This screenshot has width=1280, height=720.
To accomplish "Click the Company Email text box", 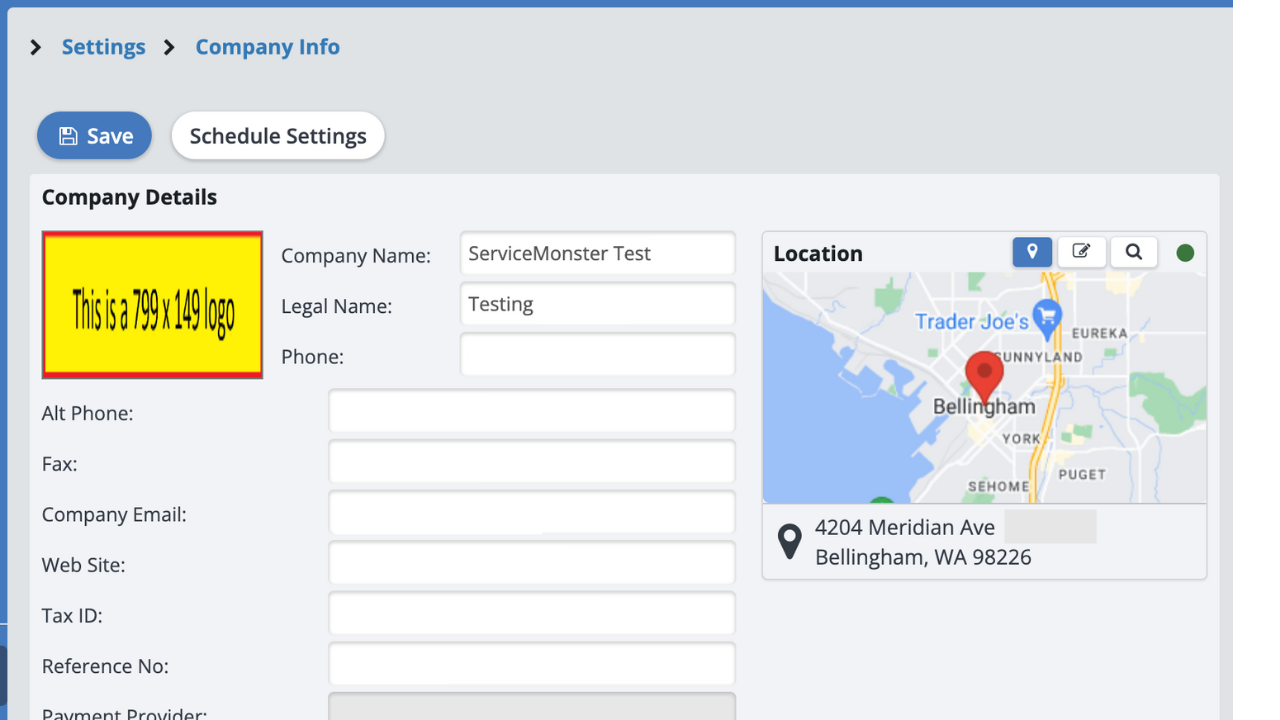I will click(x=531, y=514).
